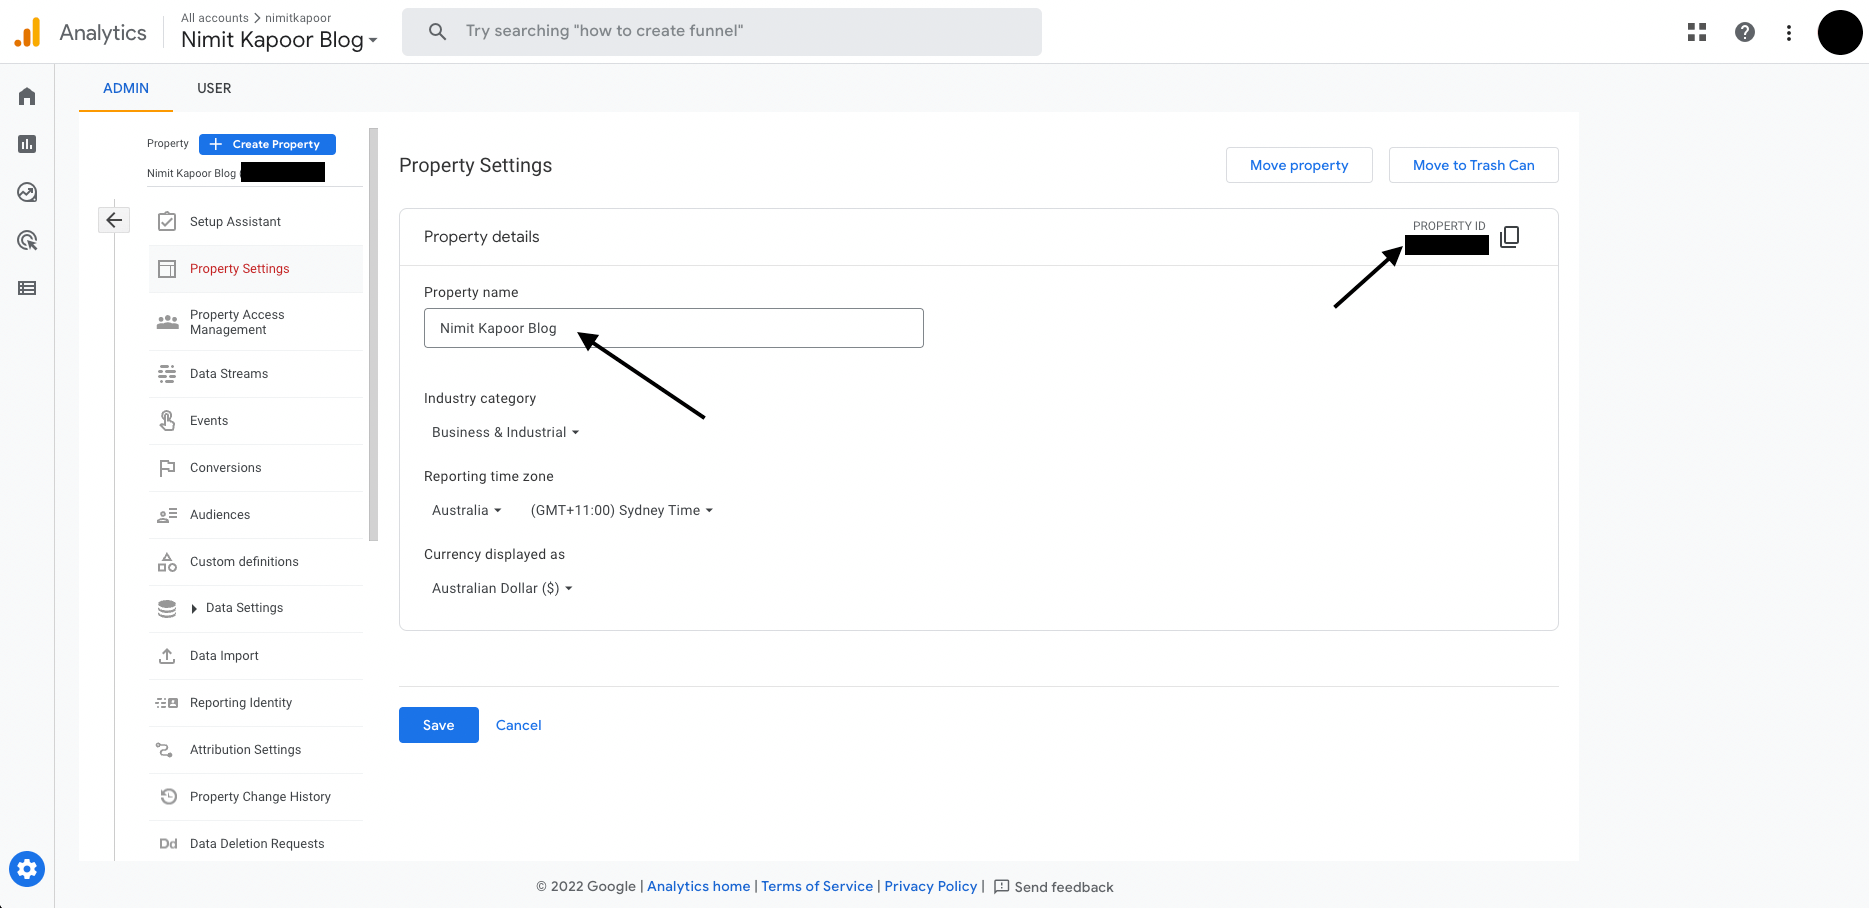Open the Analytics home footer link
Screen dimensions: 1869x908
tap(698, 886)
